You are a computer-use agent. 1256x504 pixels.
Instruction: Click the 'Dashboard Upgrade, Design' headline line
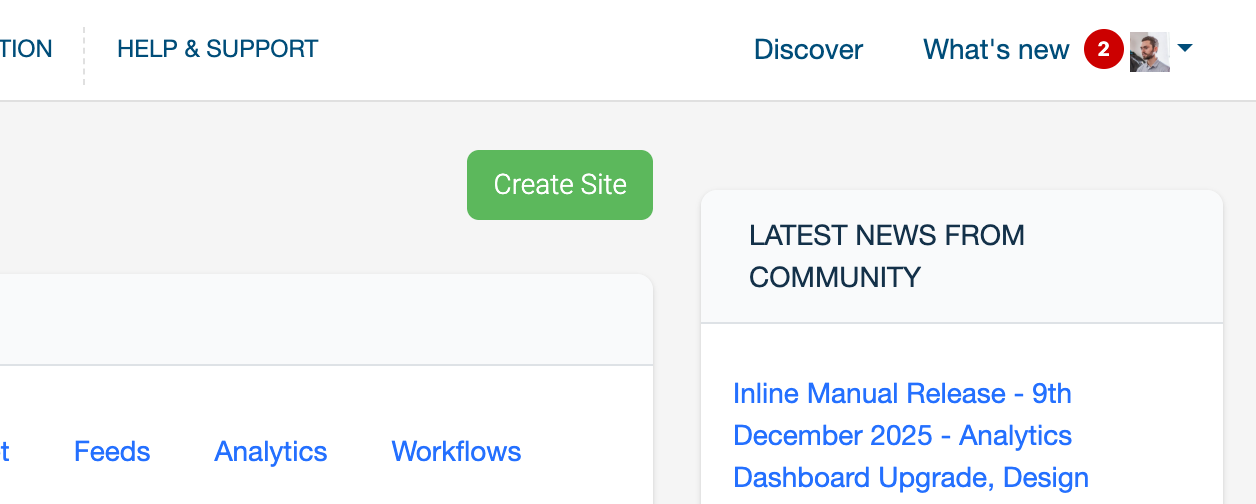(x=910, y=478)
